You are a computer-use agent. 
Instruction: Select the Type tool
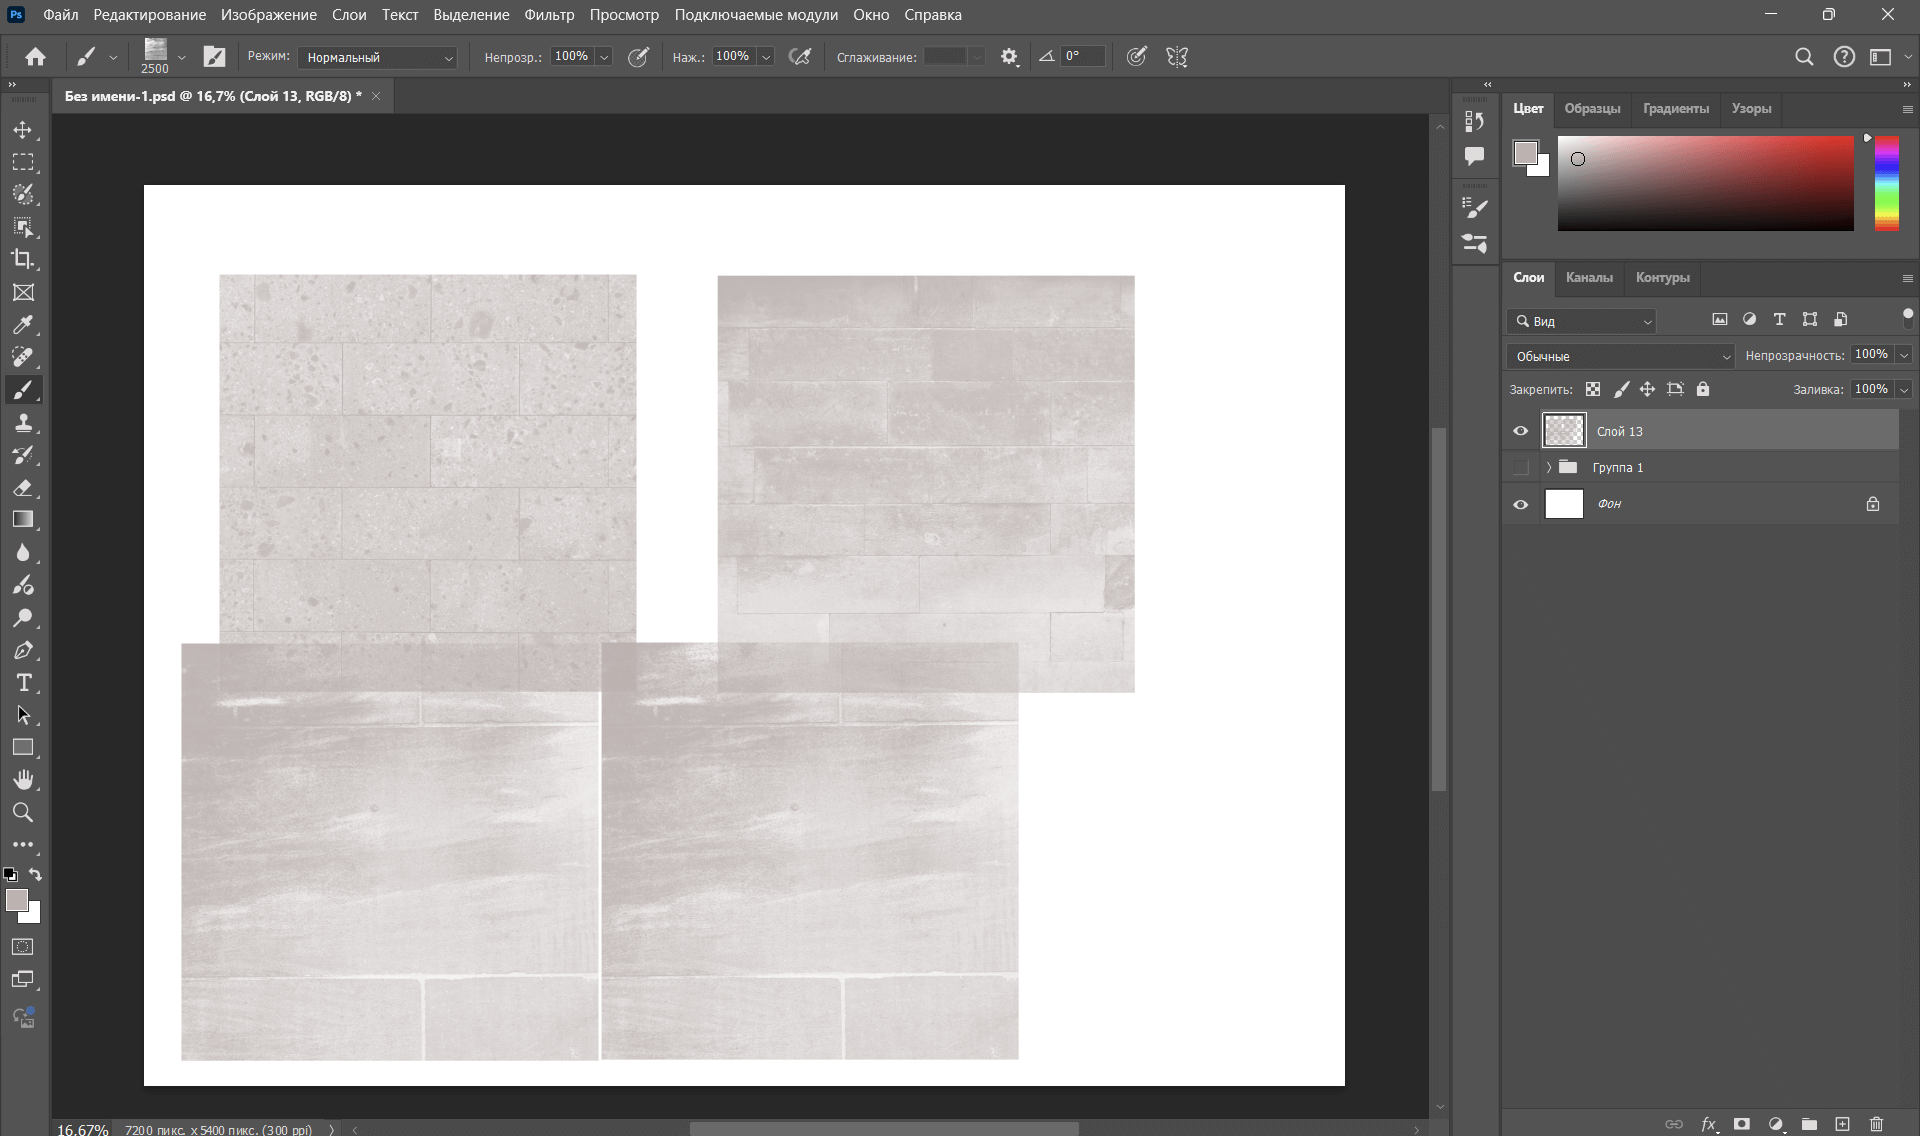click(24, 683)
